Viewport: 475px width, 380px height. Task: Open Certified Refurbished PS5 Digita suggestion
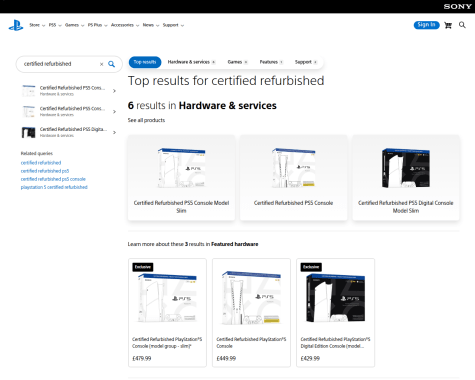pyautogui.click(x=69, y=132)
